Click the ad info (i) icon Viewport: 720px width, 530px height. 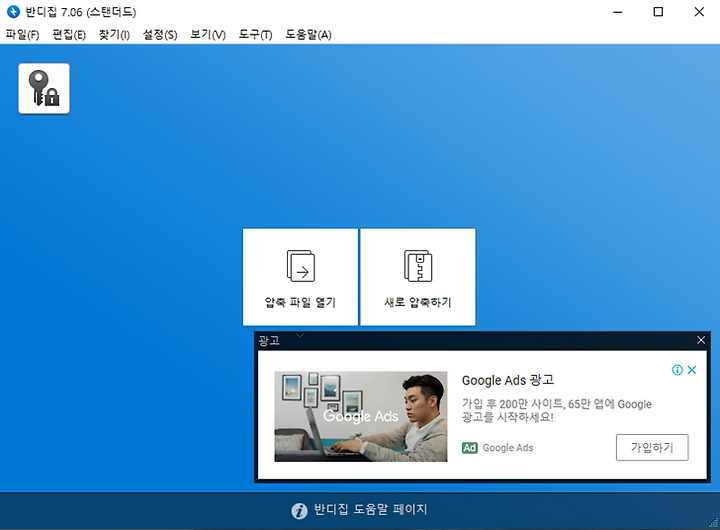click(x=677, y=370)
